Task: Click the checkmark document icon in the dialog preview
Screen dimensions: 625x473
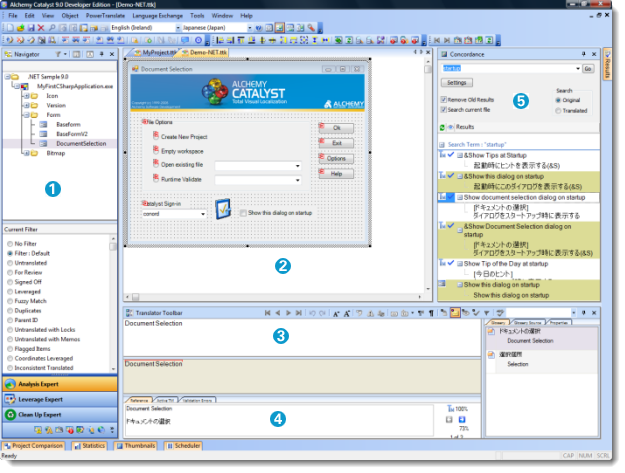Action: tap(223, 209)
